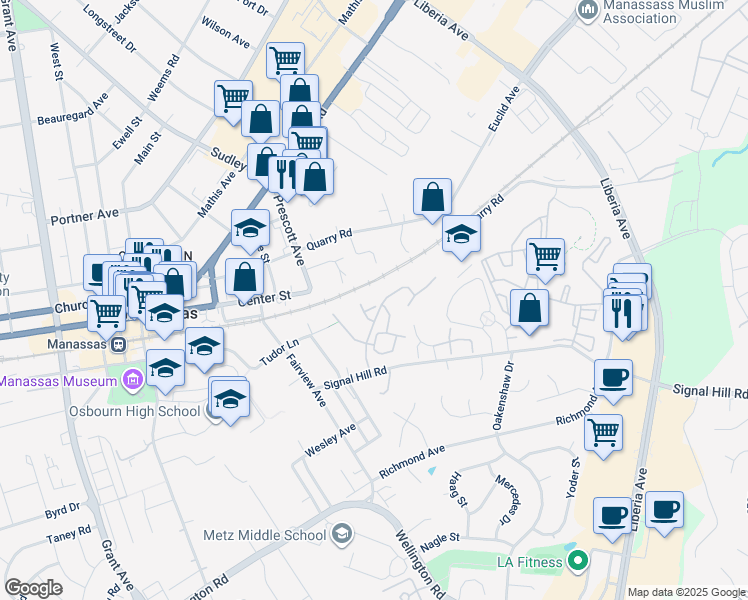Click the Metz Middle School label
This screenshot has height=600, width=748.
(x=264, y=535)
